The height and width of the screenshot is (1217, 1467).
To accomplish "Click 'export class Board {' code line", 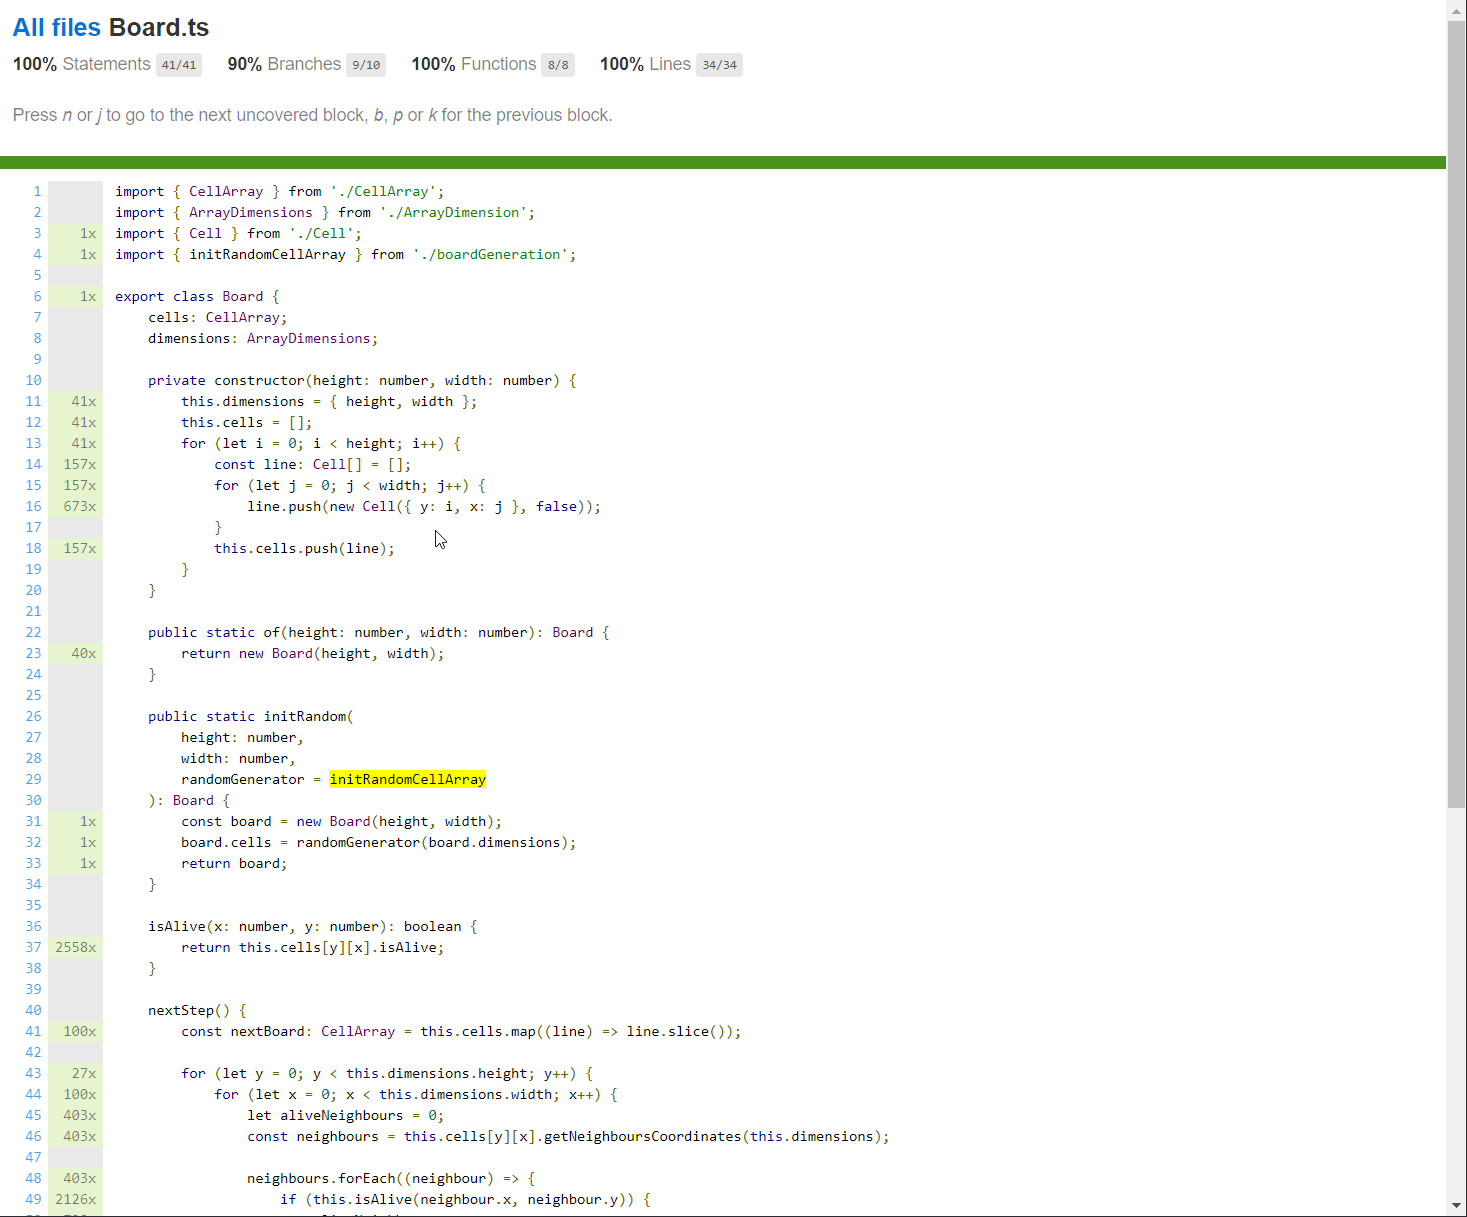I will coord(197,296).
